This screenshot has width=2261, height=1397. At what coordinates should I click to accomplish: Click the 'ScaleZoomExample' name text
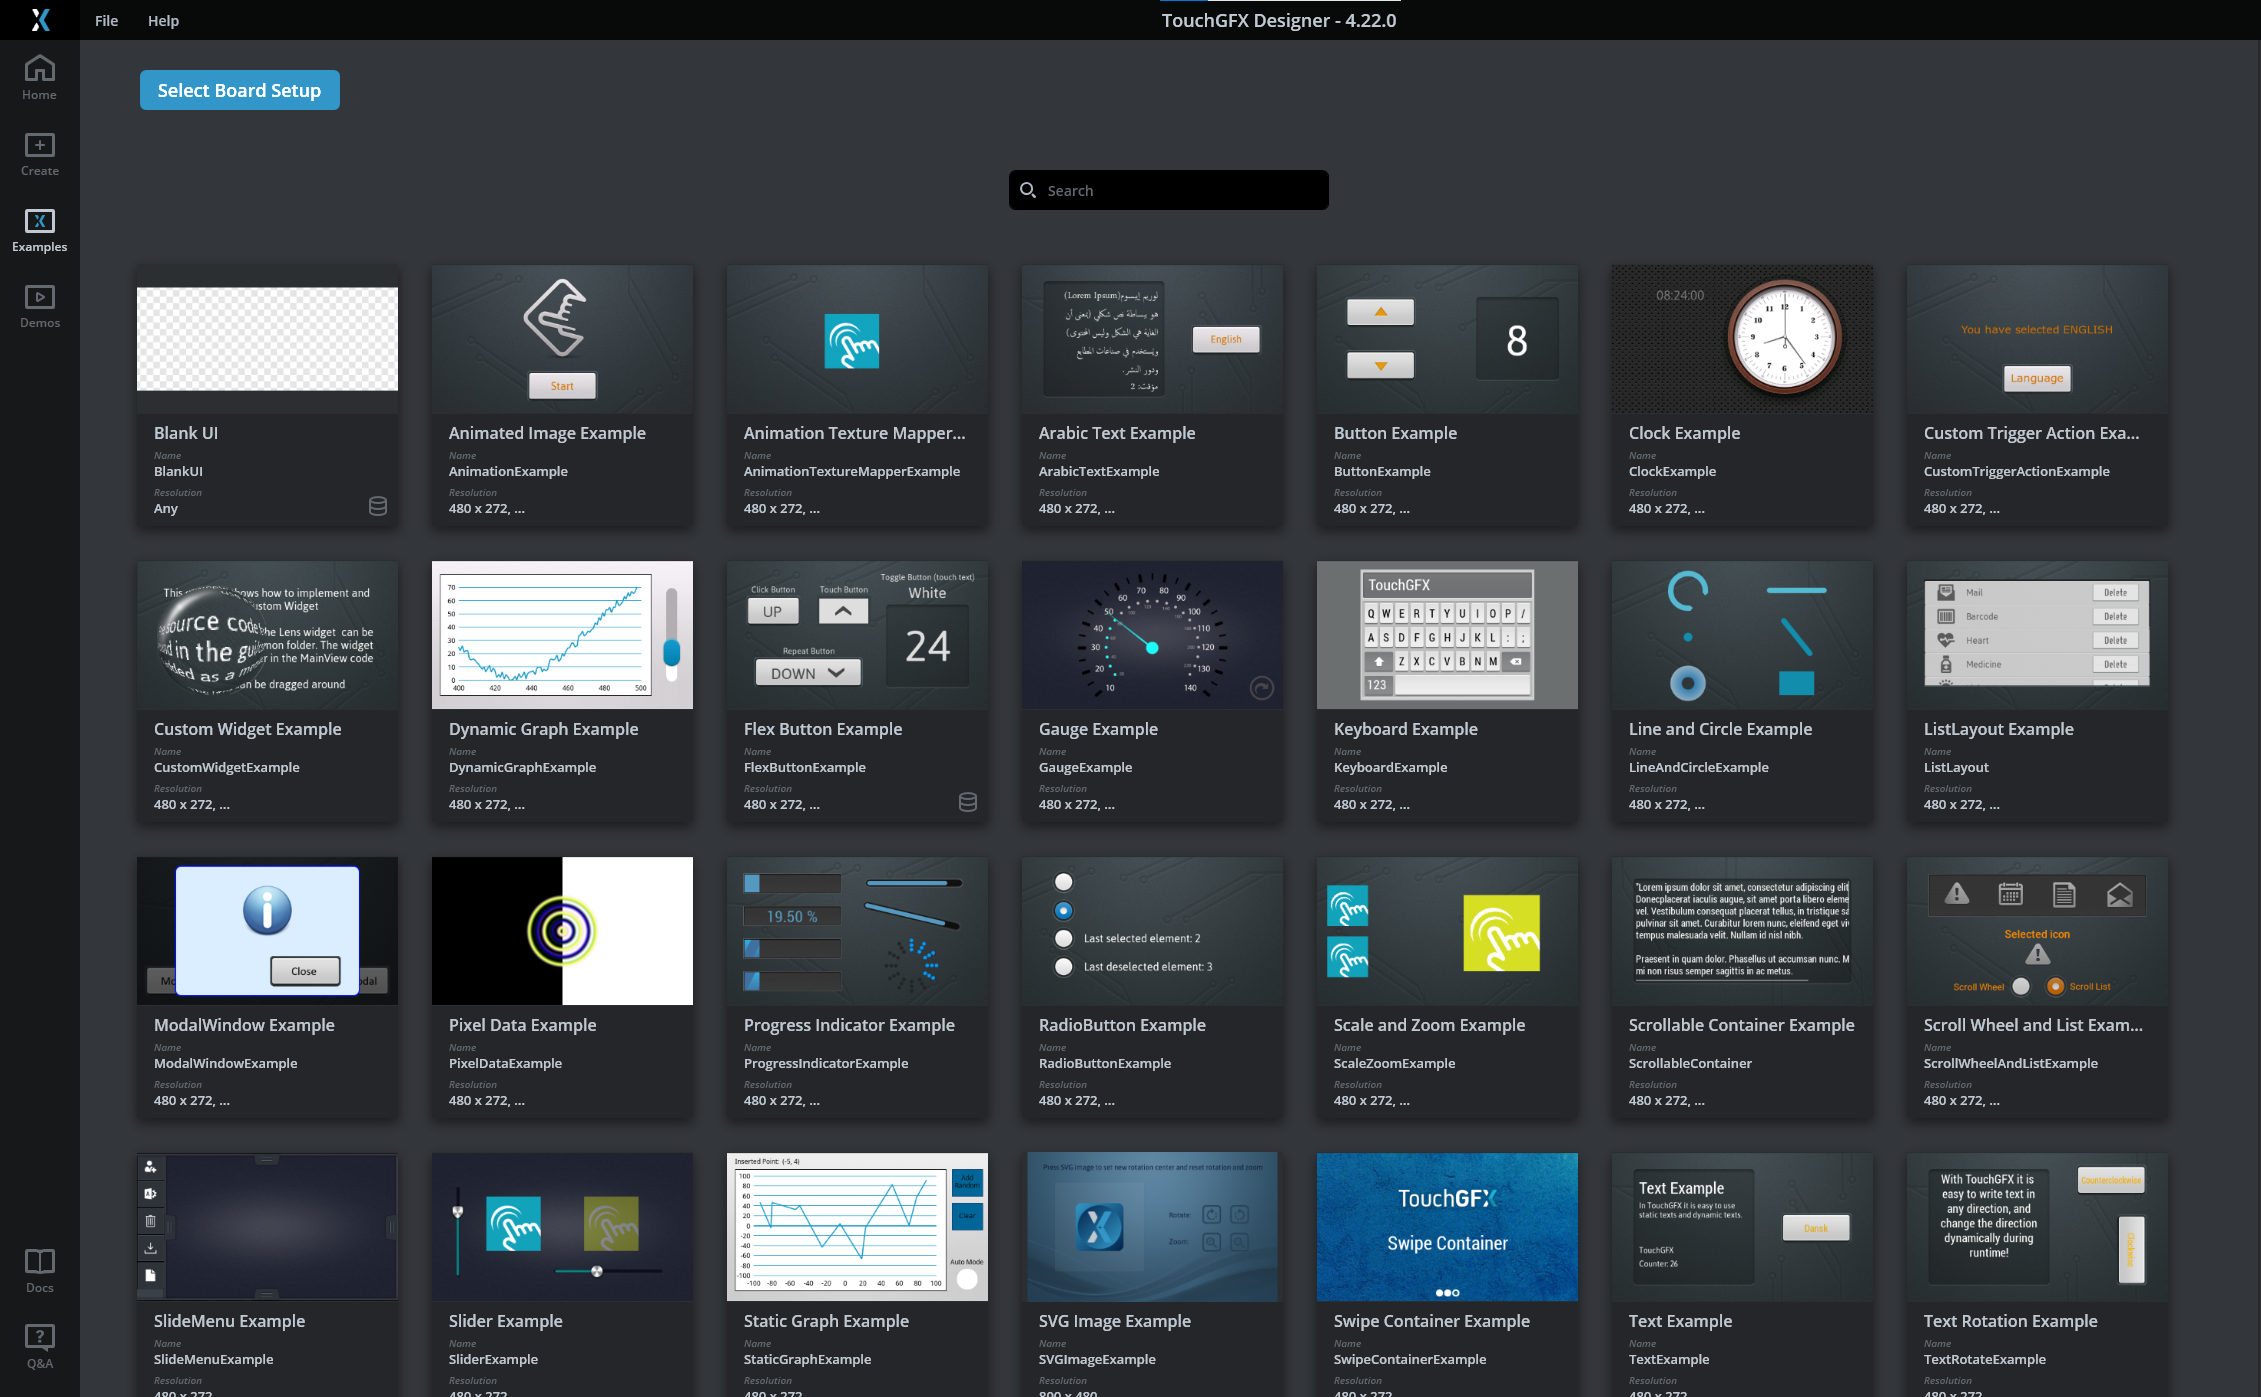(1394, 1063)
